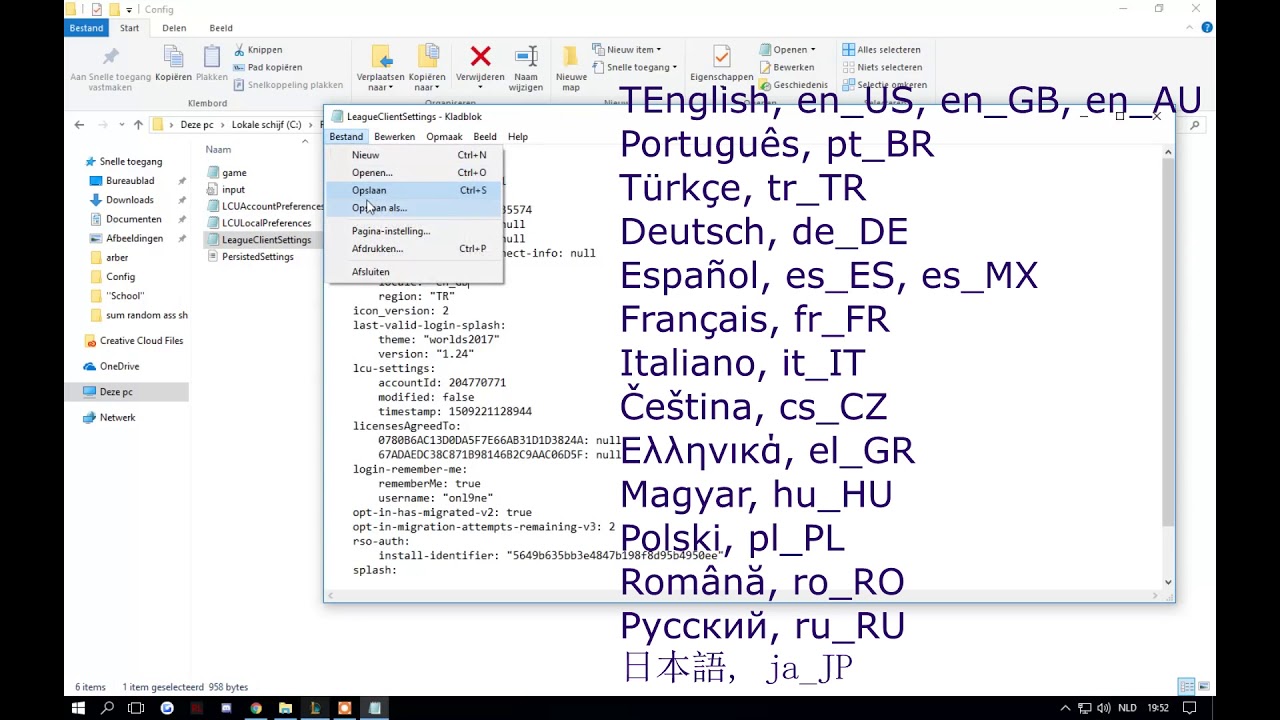Click Alles selecteren in ribbon
The image size is (1280, 720).
point(881,50)
